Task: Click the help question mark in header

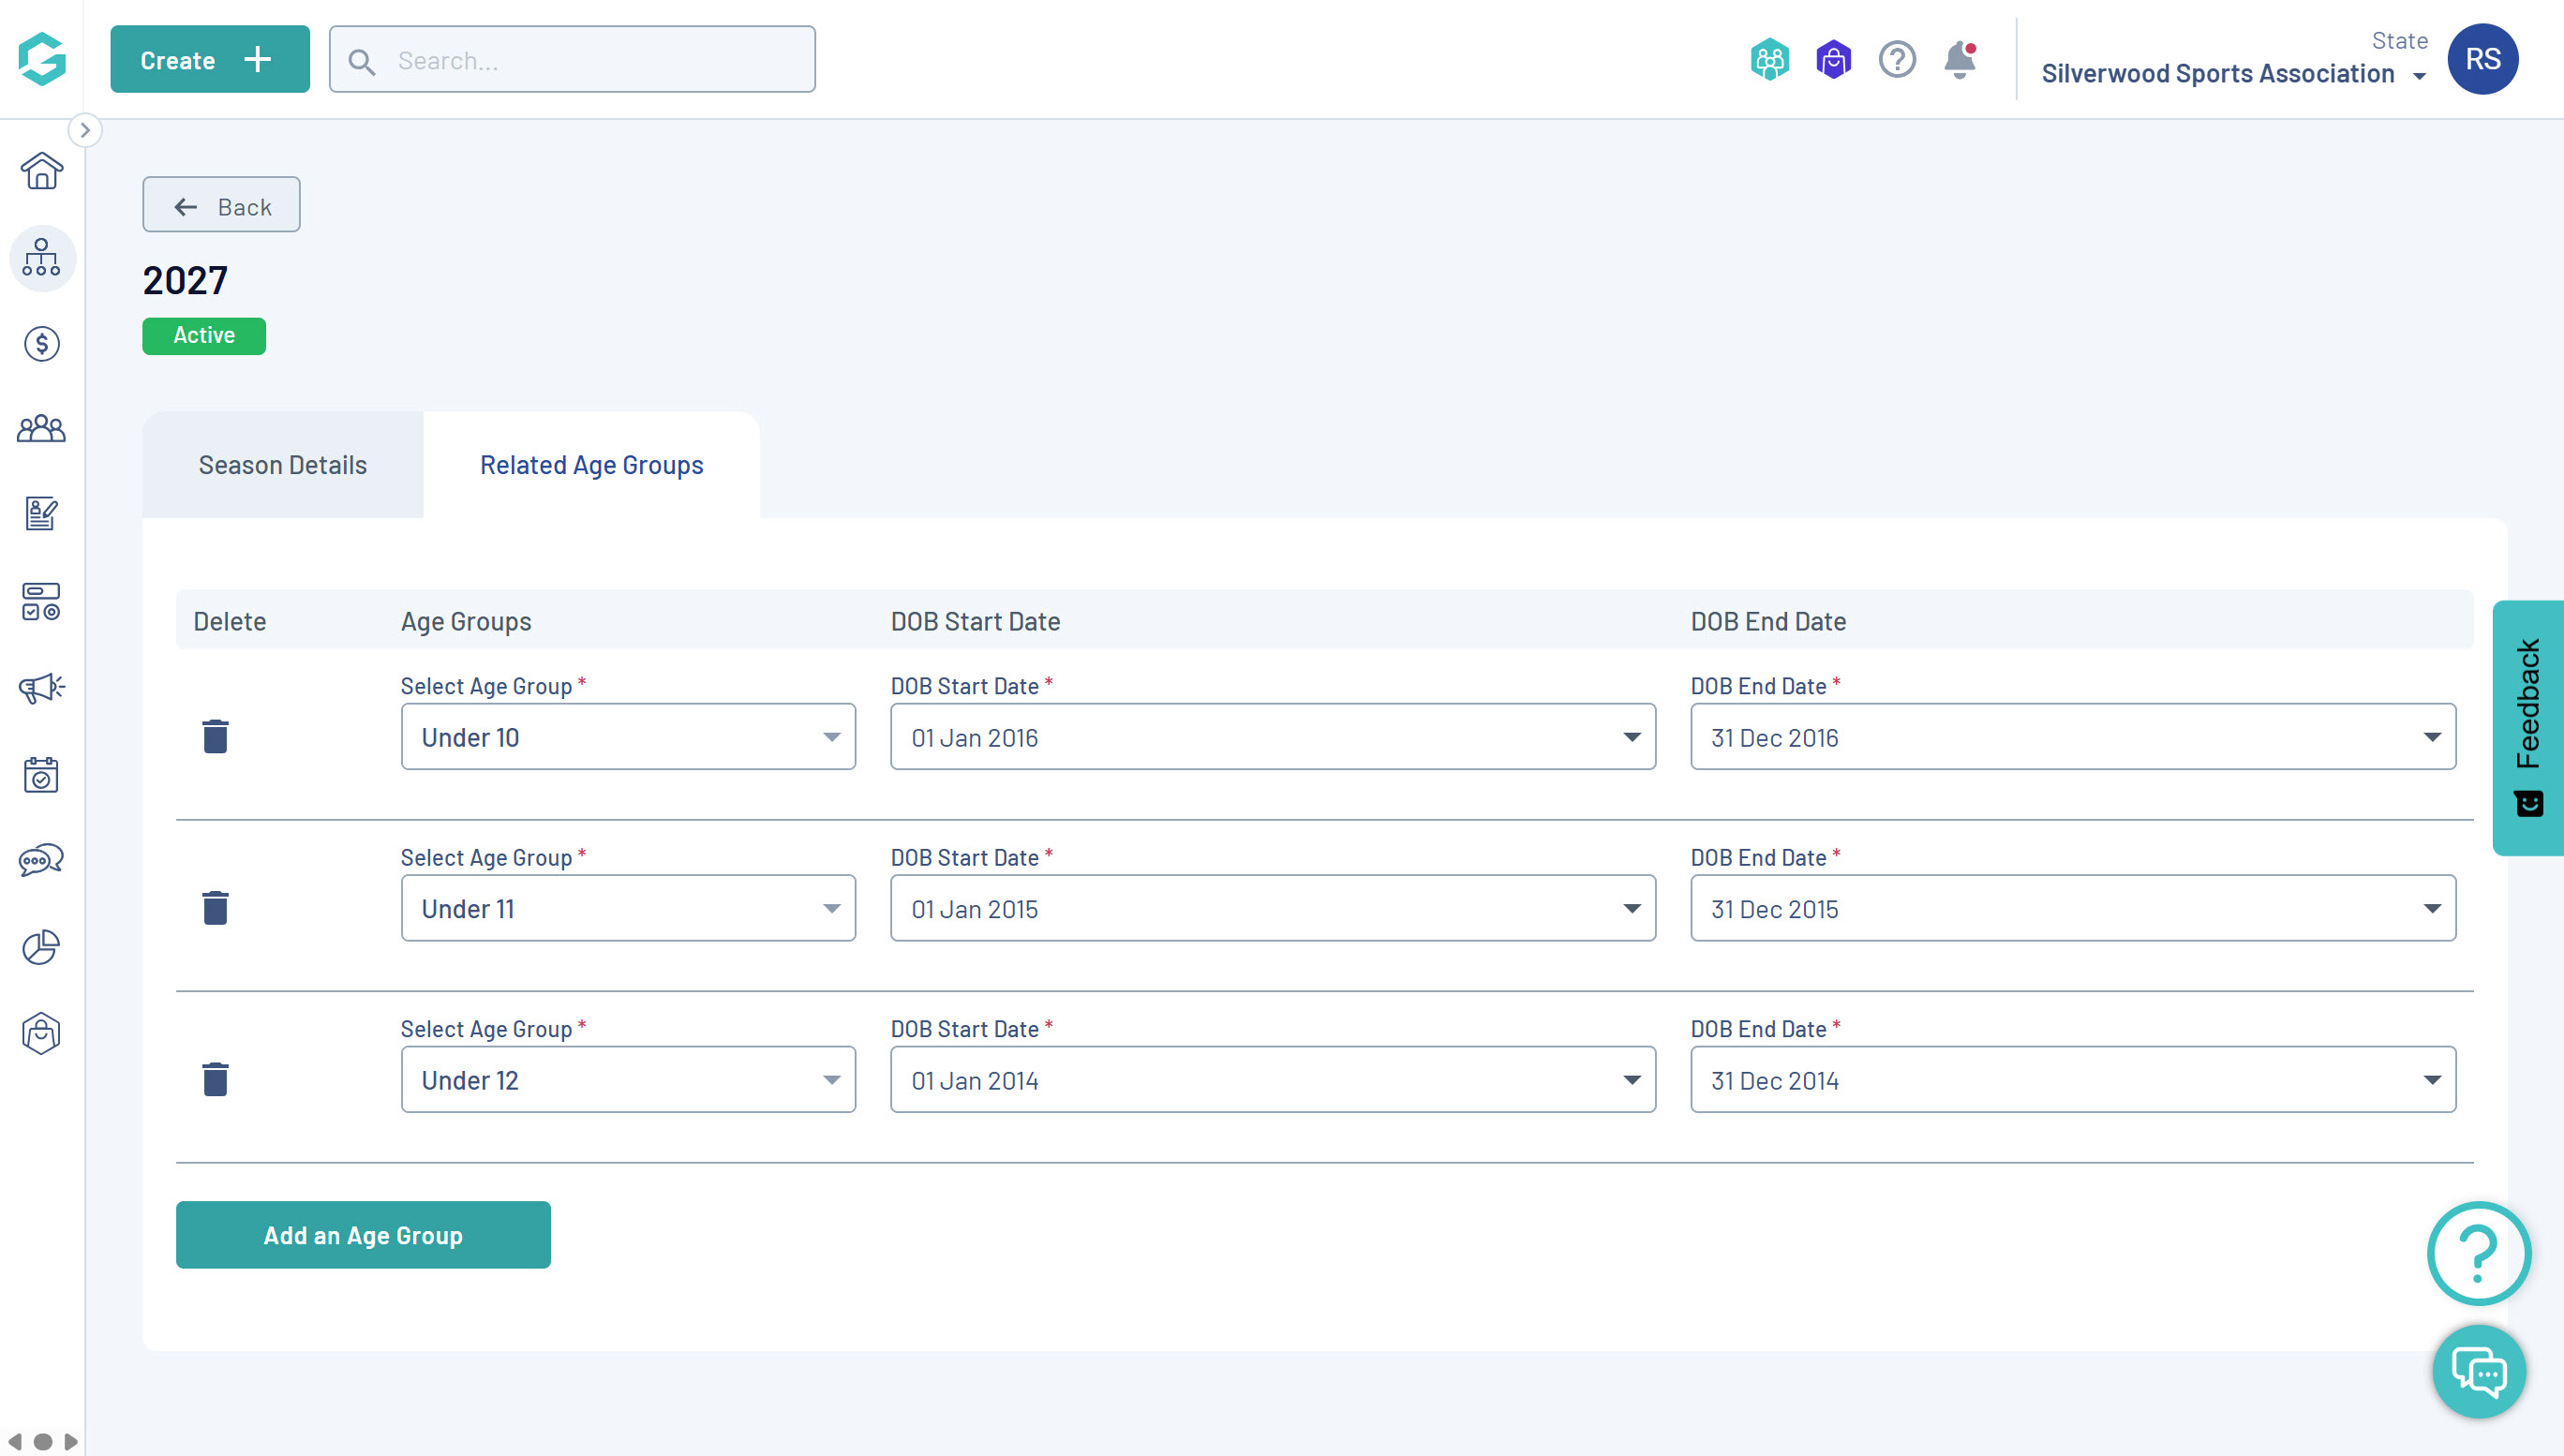Action: [x=1896, y=60]
